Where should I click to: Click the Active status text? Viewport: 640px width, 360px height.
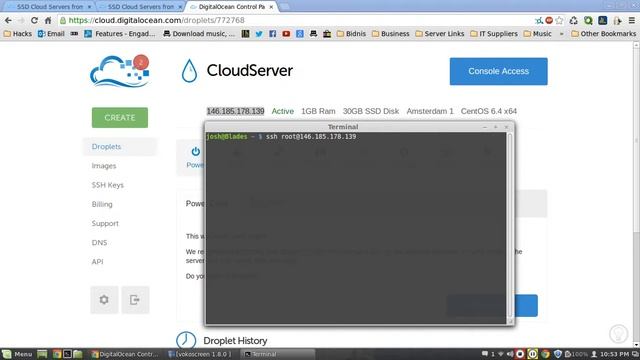pyautogui.click(x=282, y=111)
